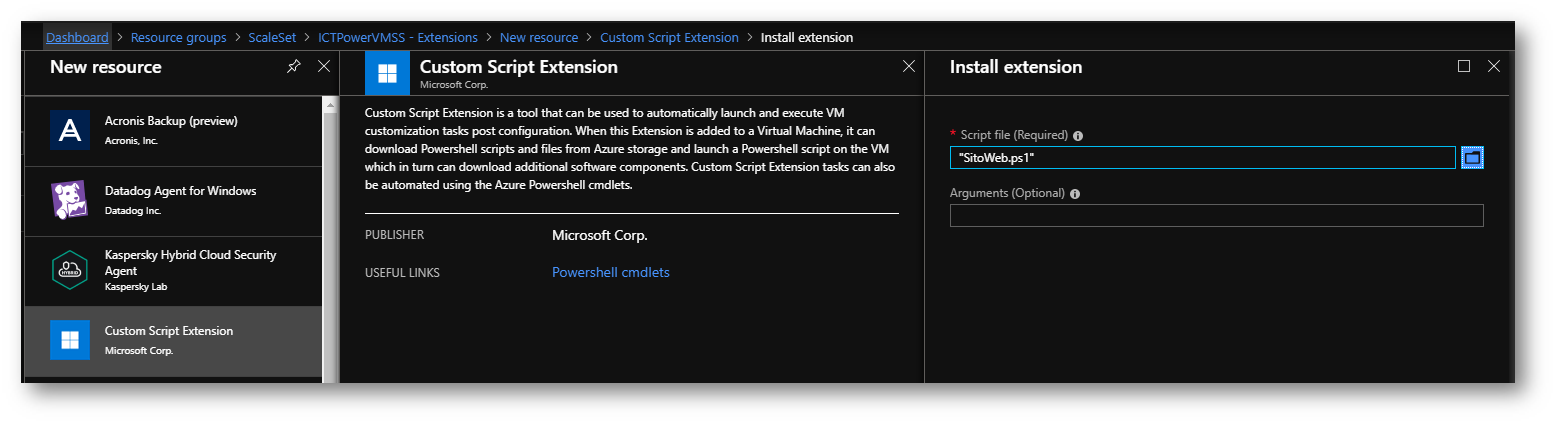
Task: Click the Arguments optional text field
Action: [x=1216, y=216]
